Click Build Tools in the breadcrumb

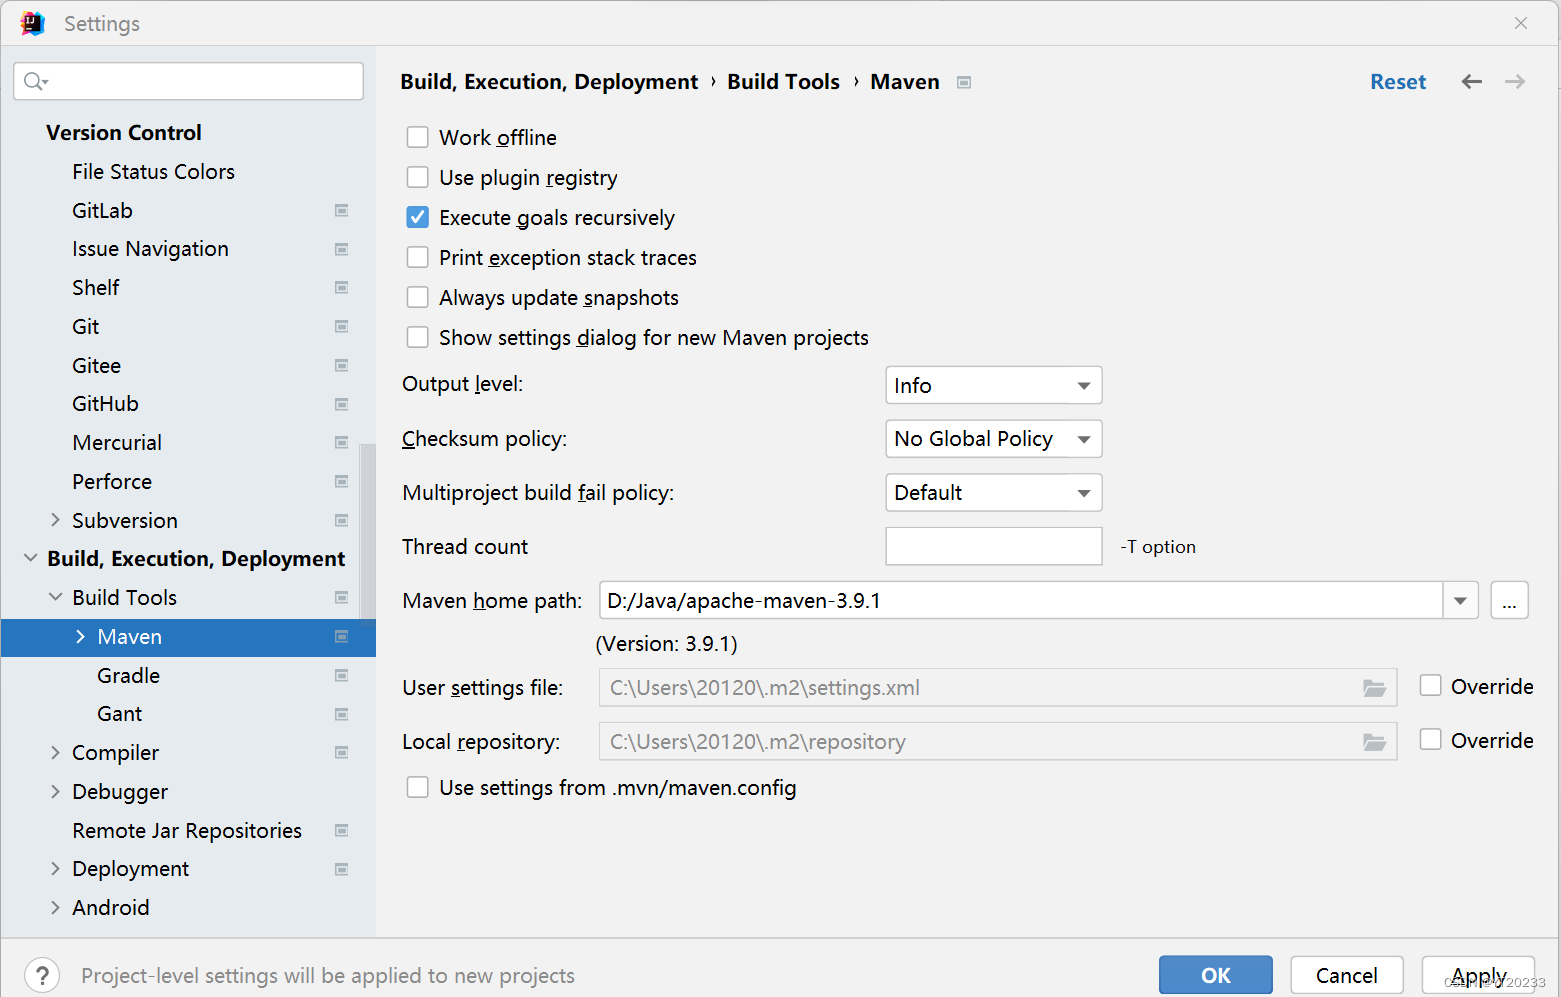coord(783,82)
